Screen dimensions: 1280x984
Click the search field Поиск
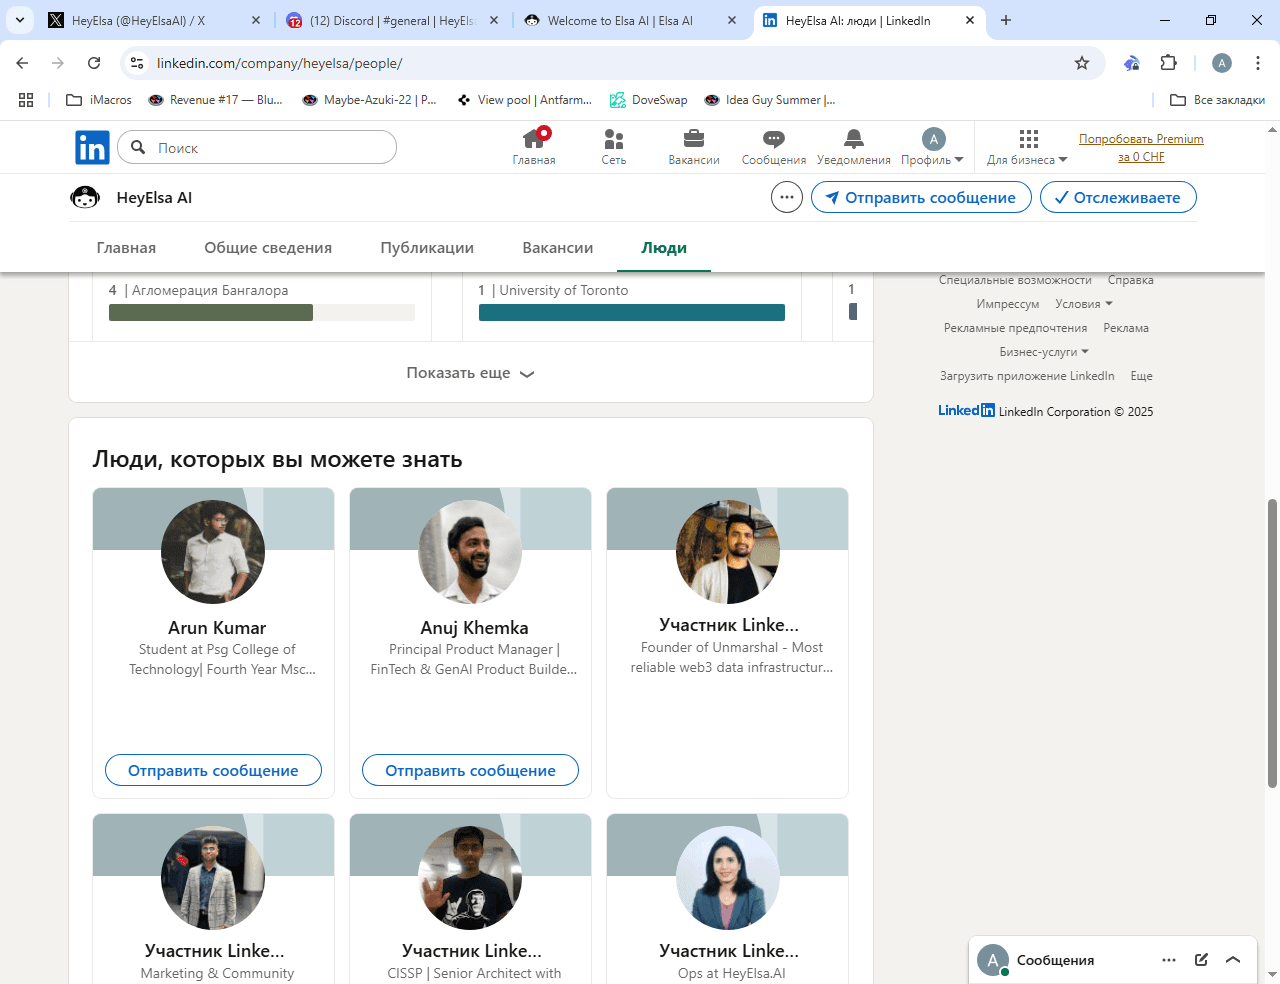pos(257,148)
